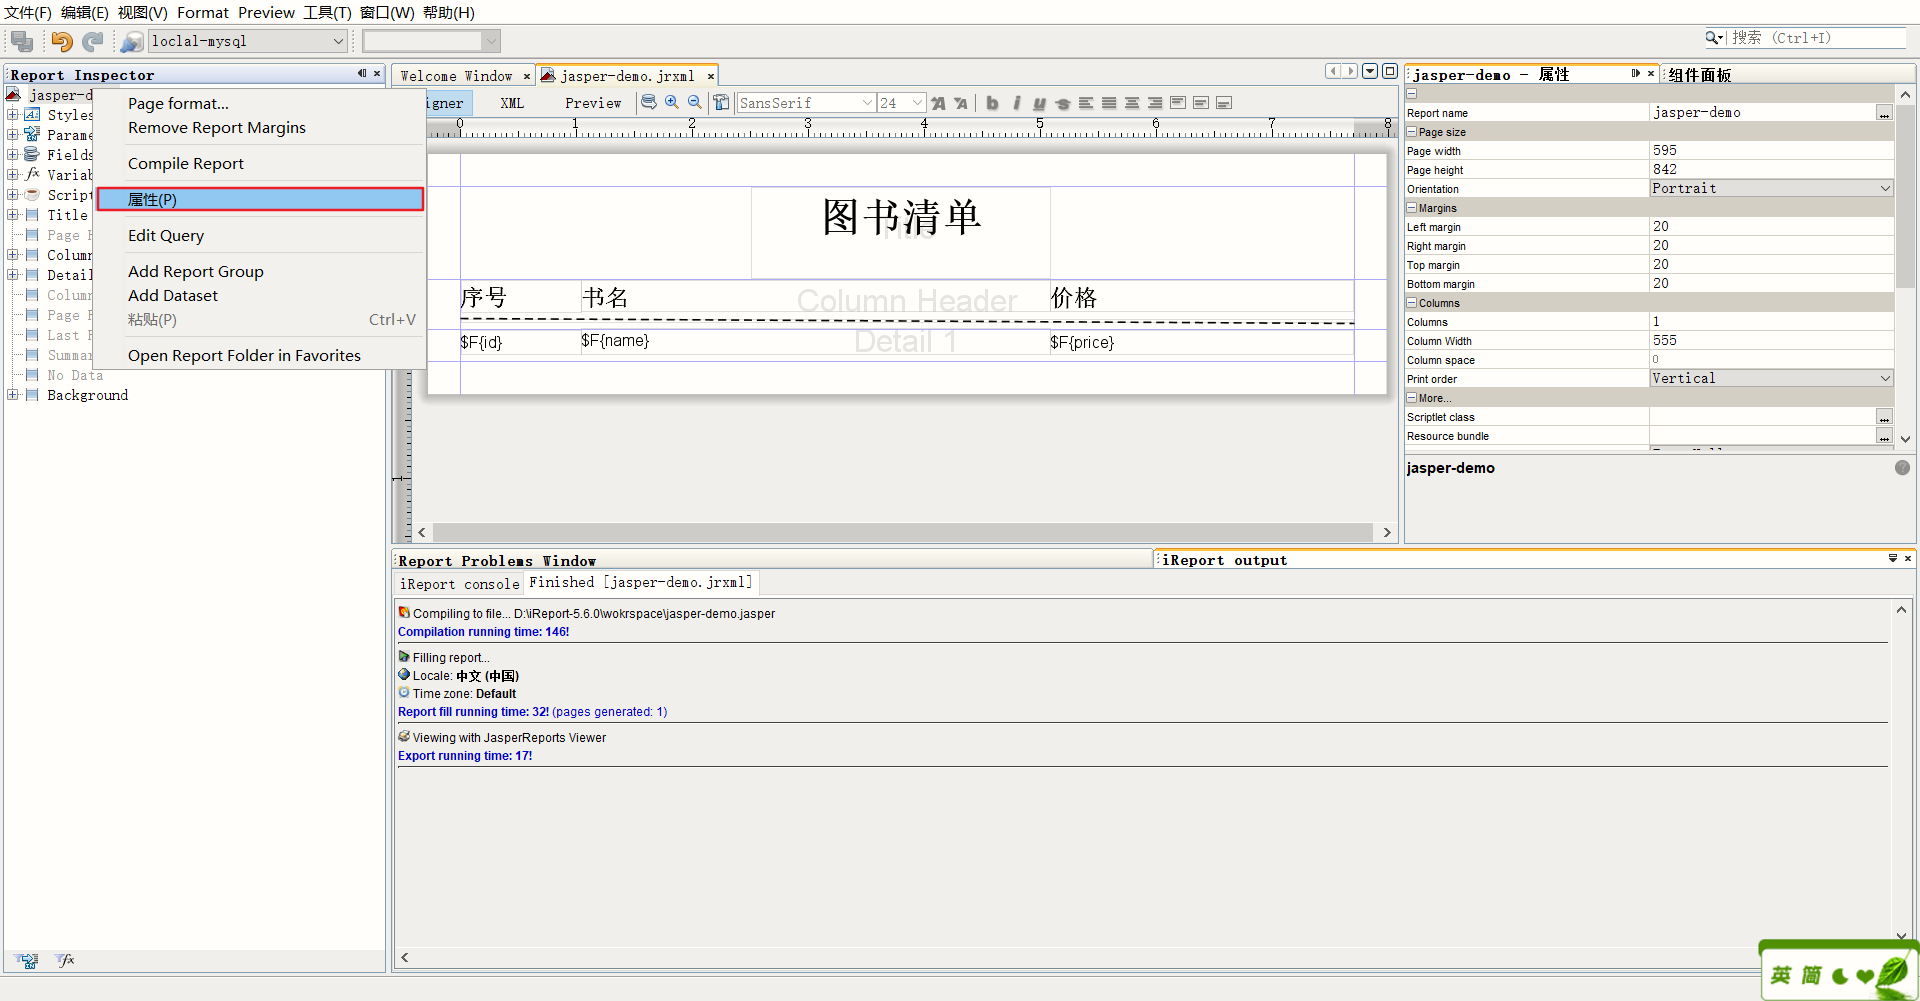Select the Zoom In icon in designer toolbar

coord(672,102)
